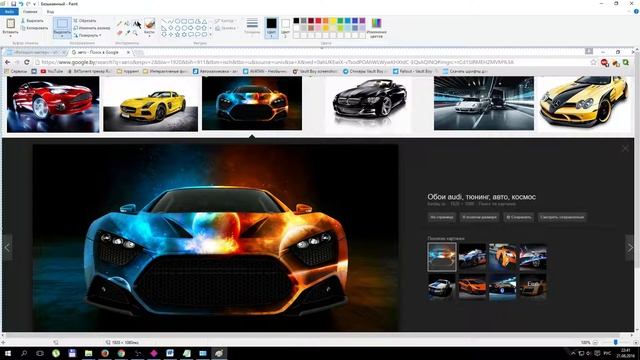Select the Color picker eyedropper tool

point(127,33)
